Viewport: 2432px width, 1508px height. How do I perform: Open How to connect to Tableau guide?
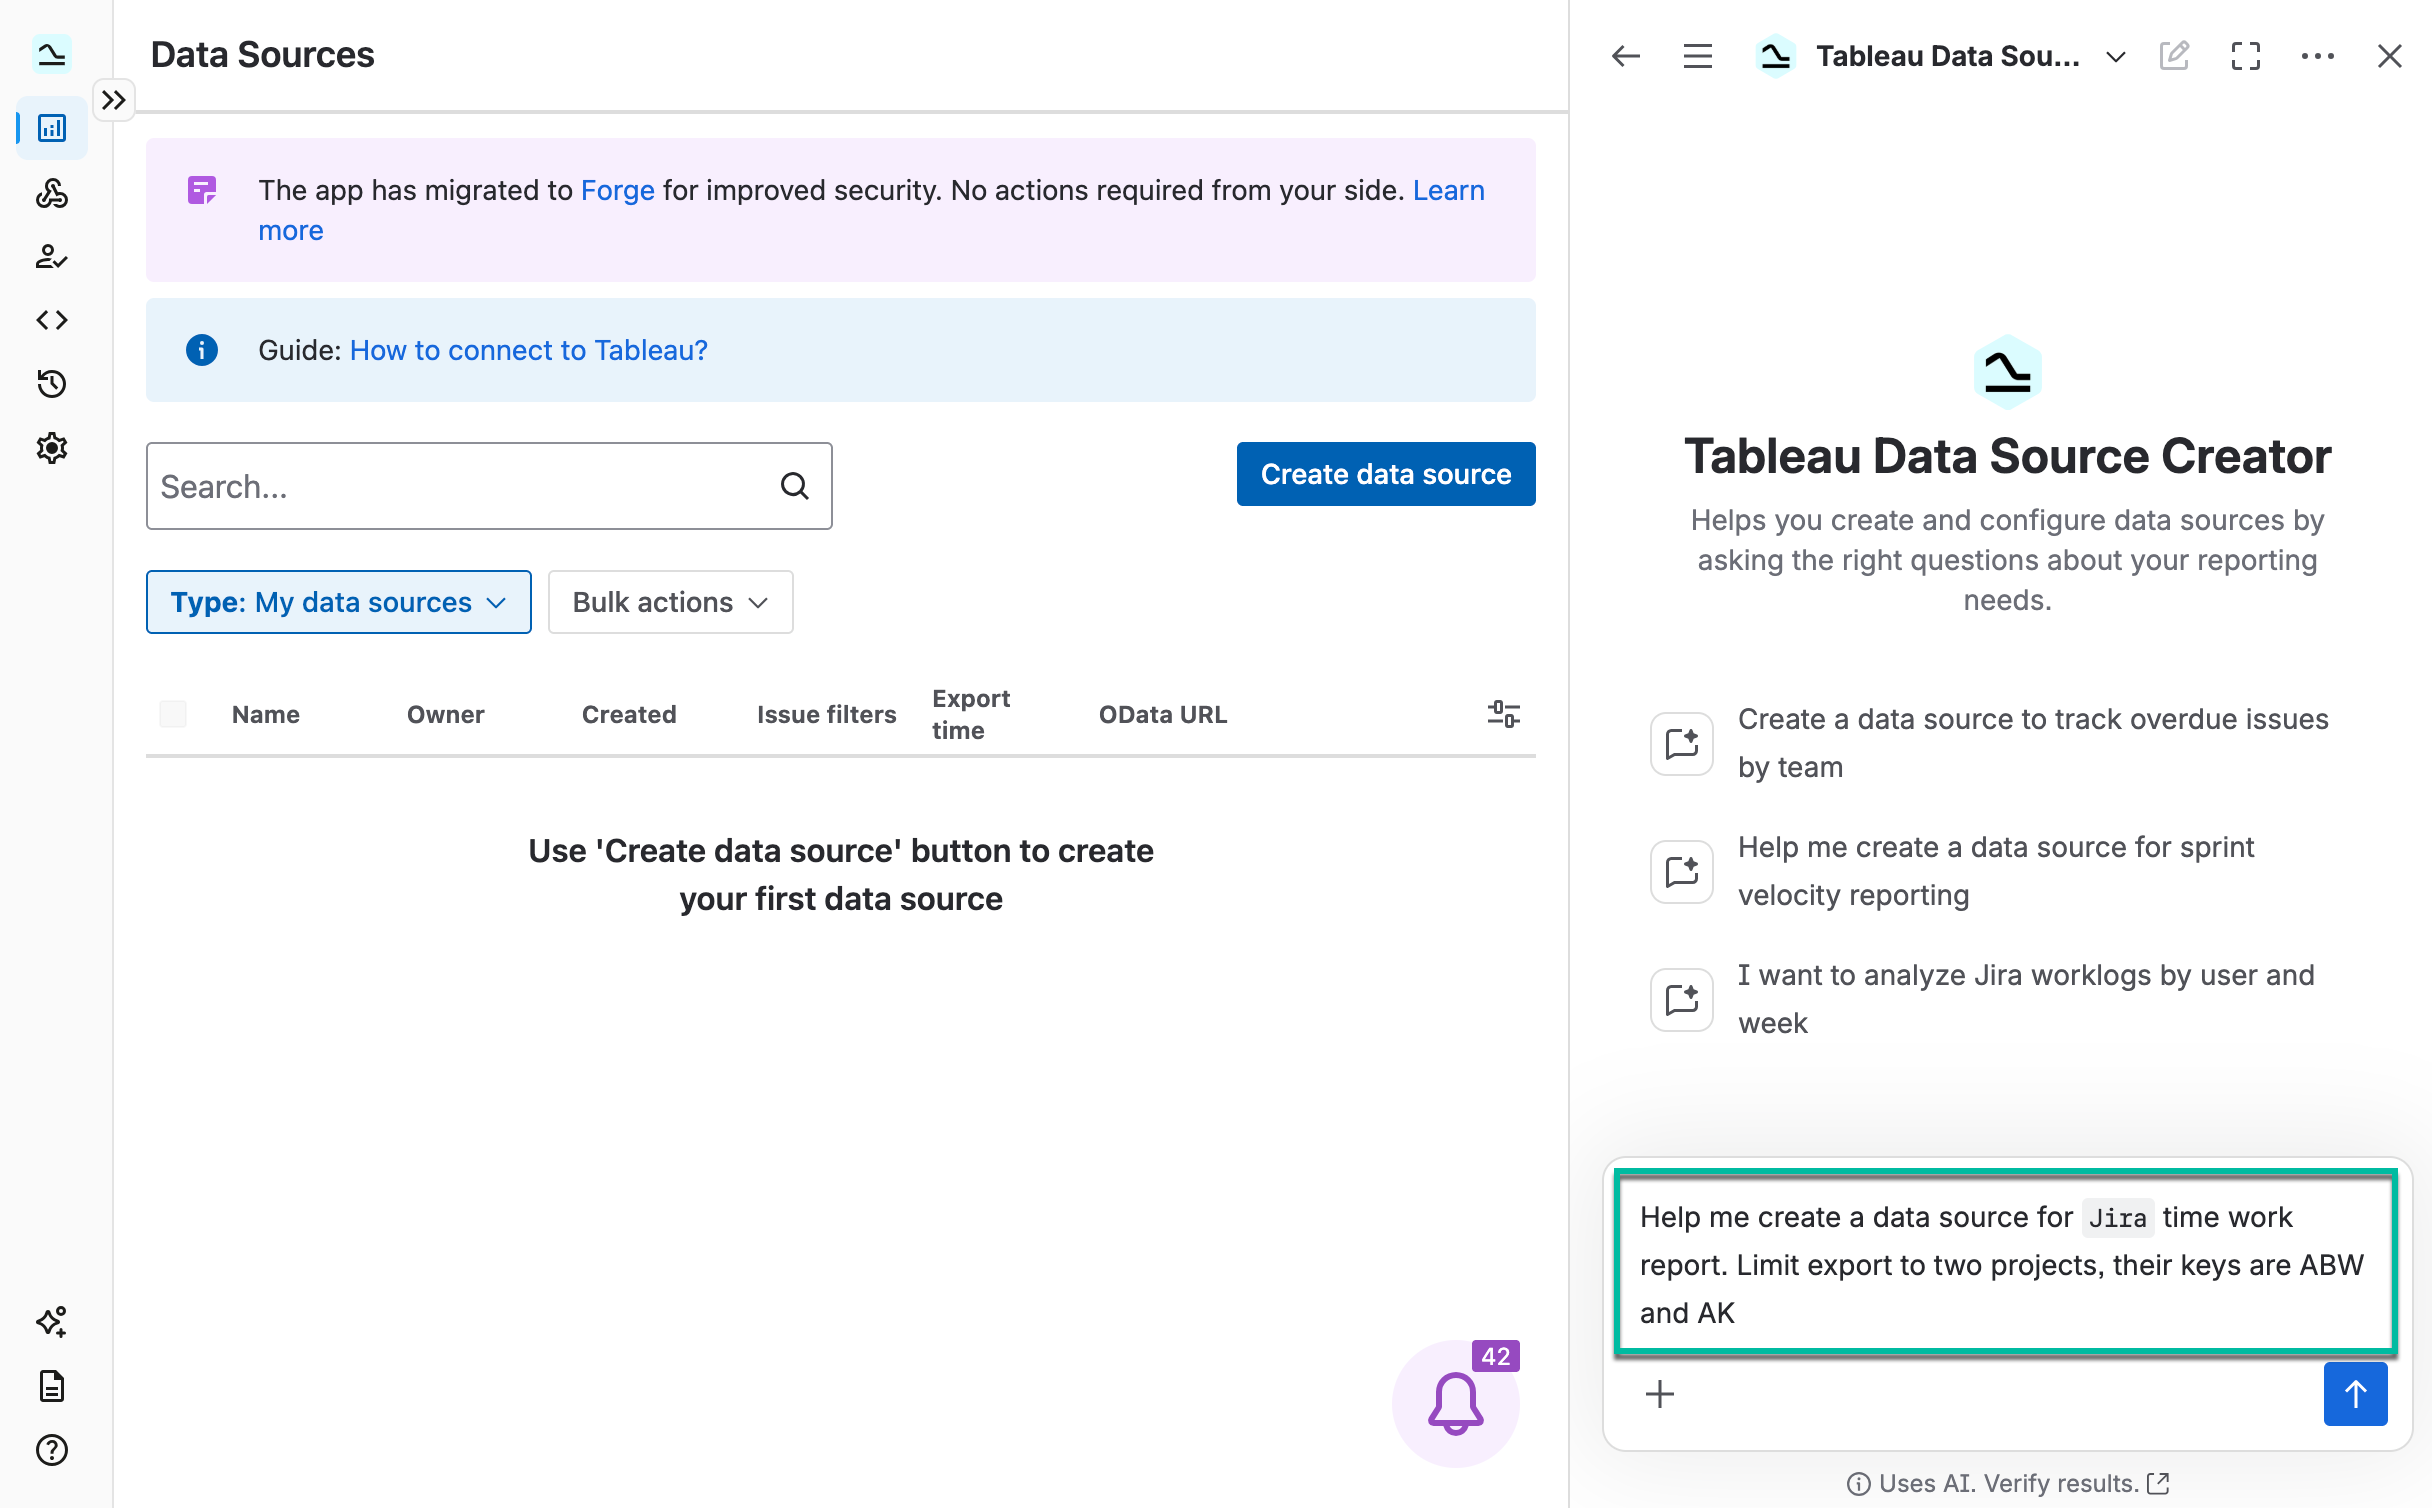528,350
